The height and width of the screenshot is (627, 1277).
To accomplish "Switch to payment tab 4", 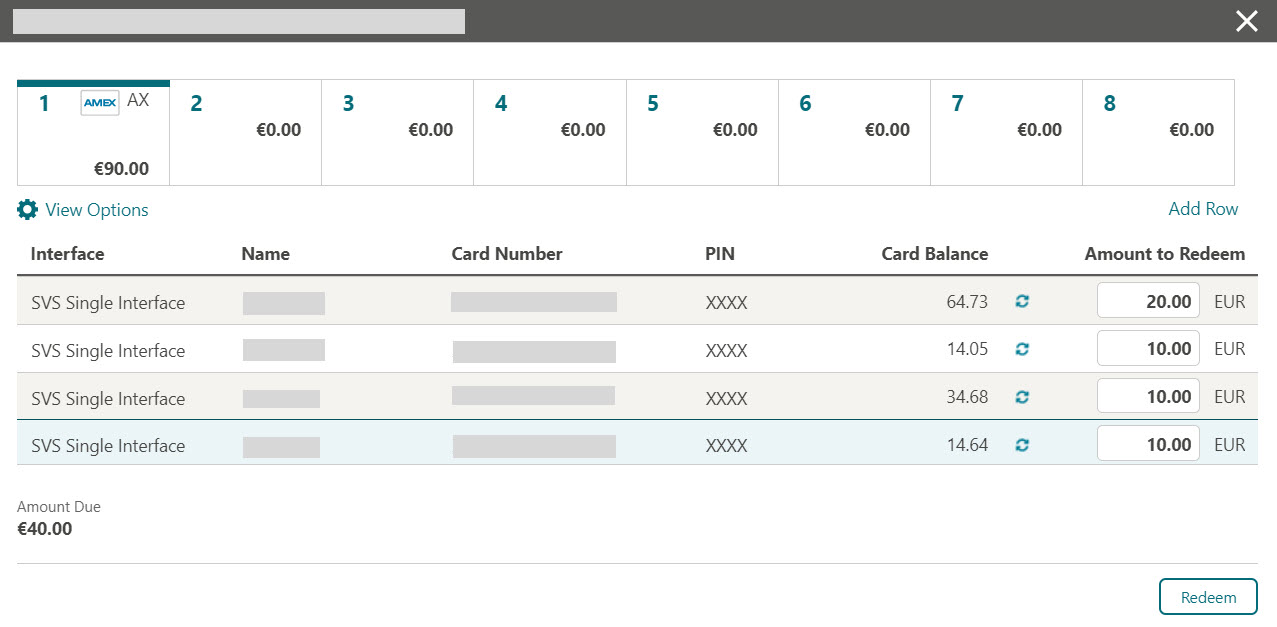I will [x=549, y=130].
